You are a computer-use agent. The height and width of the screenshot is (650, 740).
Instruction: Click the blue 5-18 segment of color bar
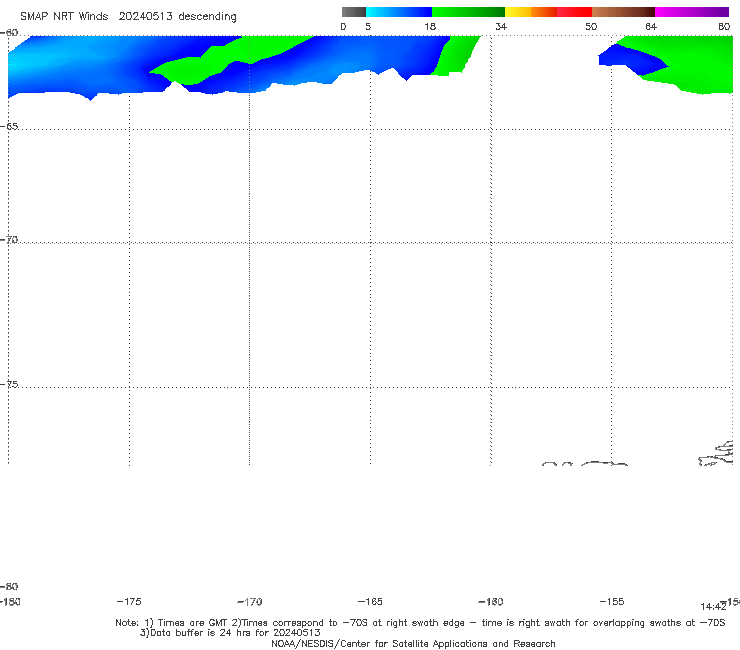pos(399,12)
